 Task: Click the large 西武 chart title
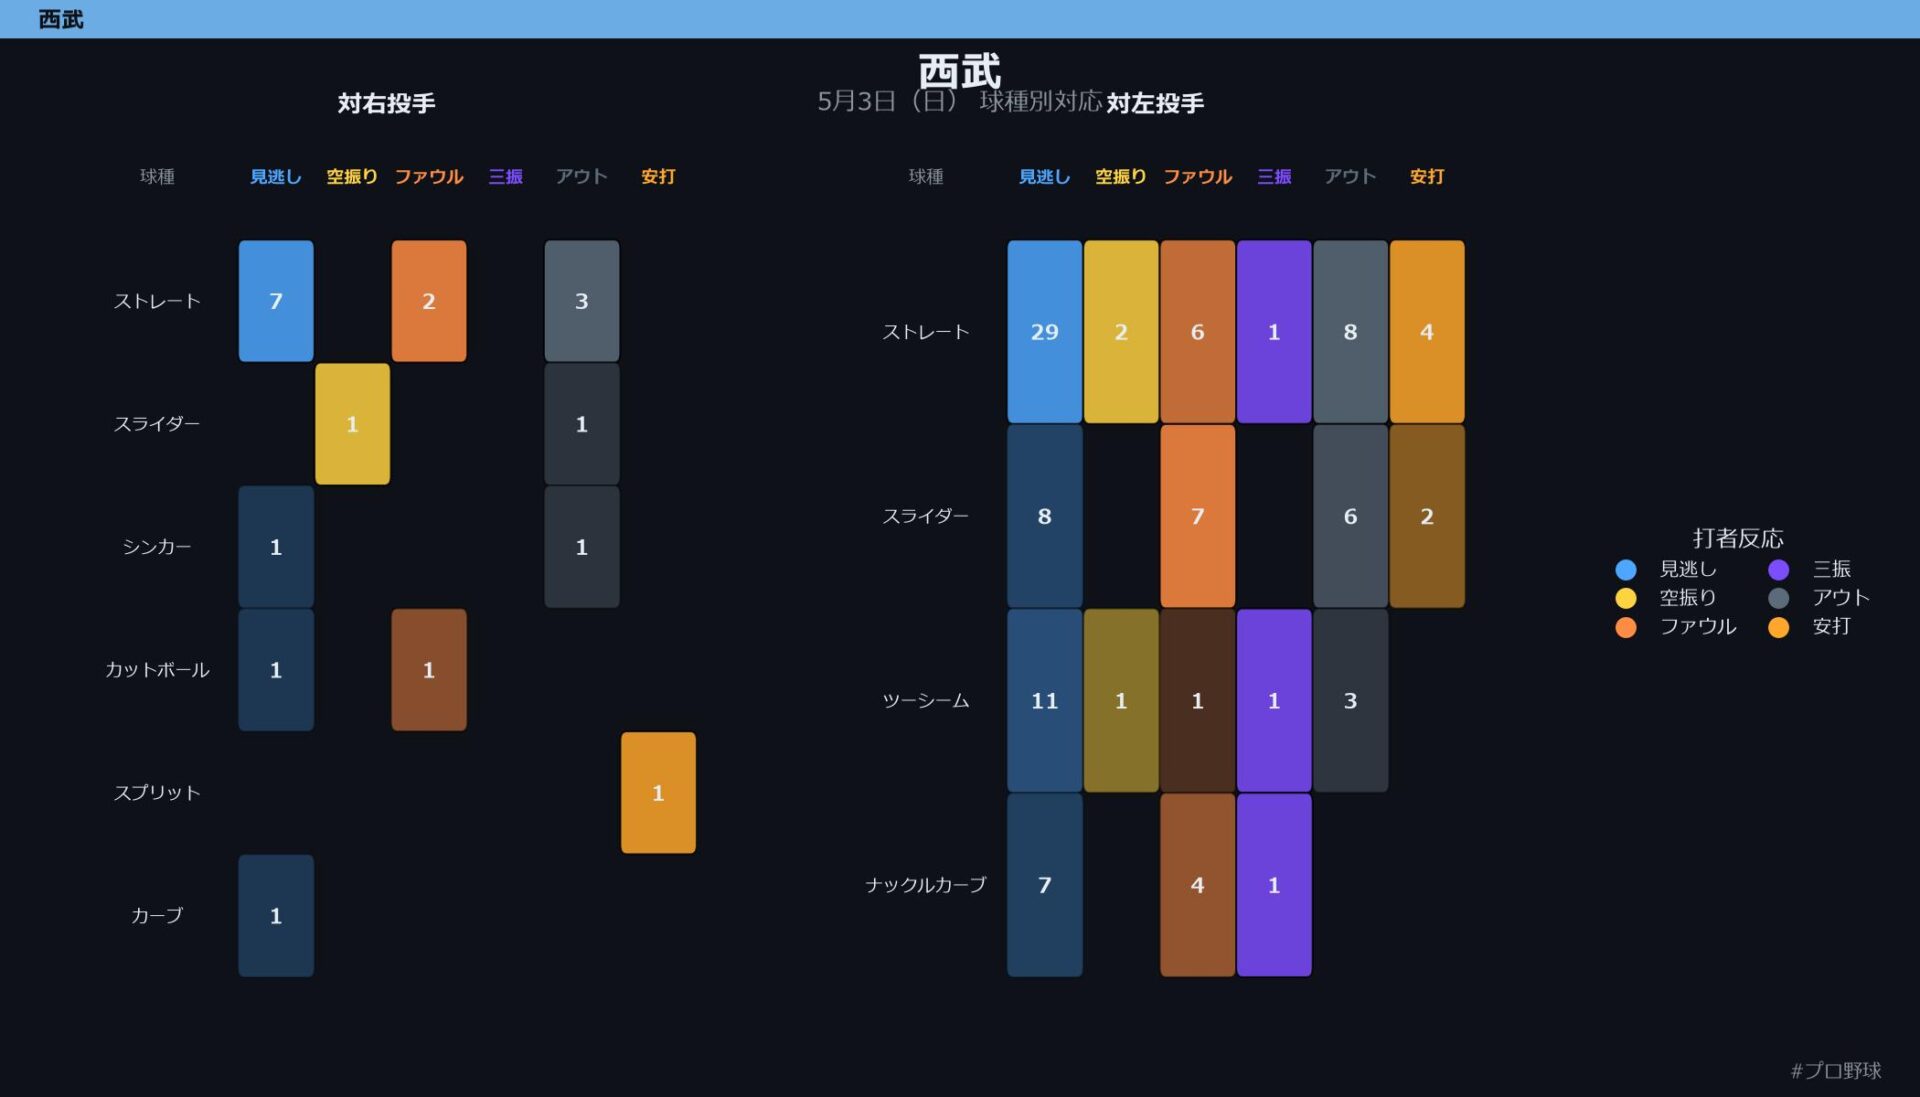click(x=960, y=71)
